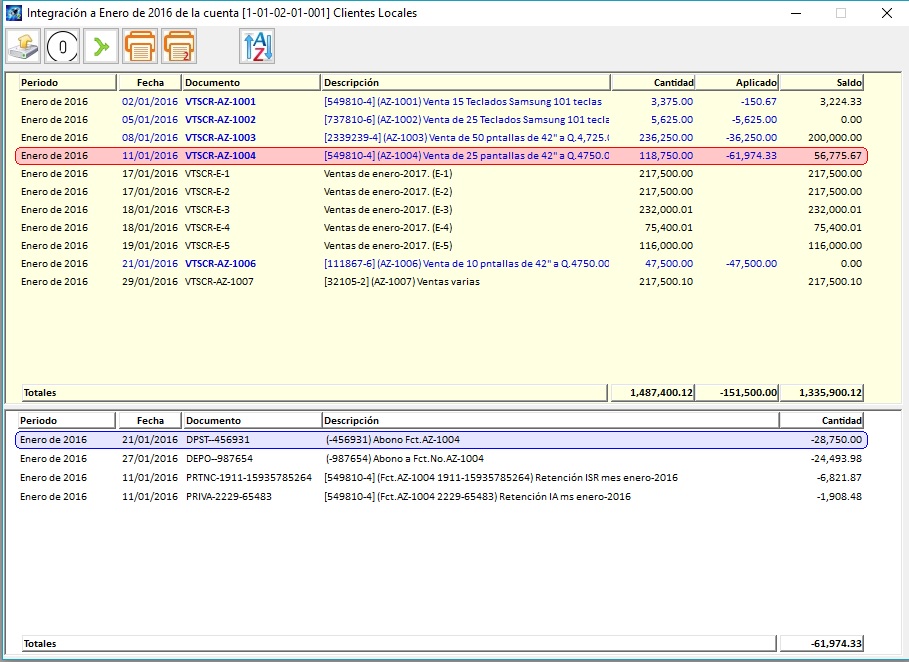909x662 pixels.
Task: Select payment document DEPO--987654
Action: (x=219, y=459)
